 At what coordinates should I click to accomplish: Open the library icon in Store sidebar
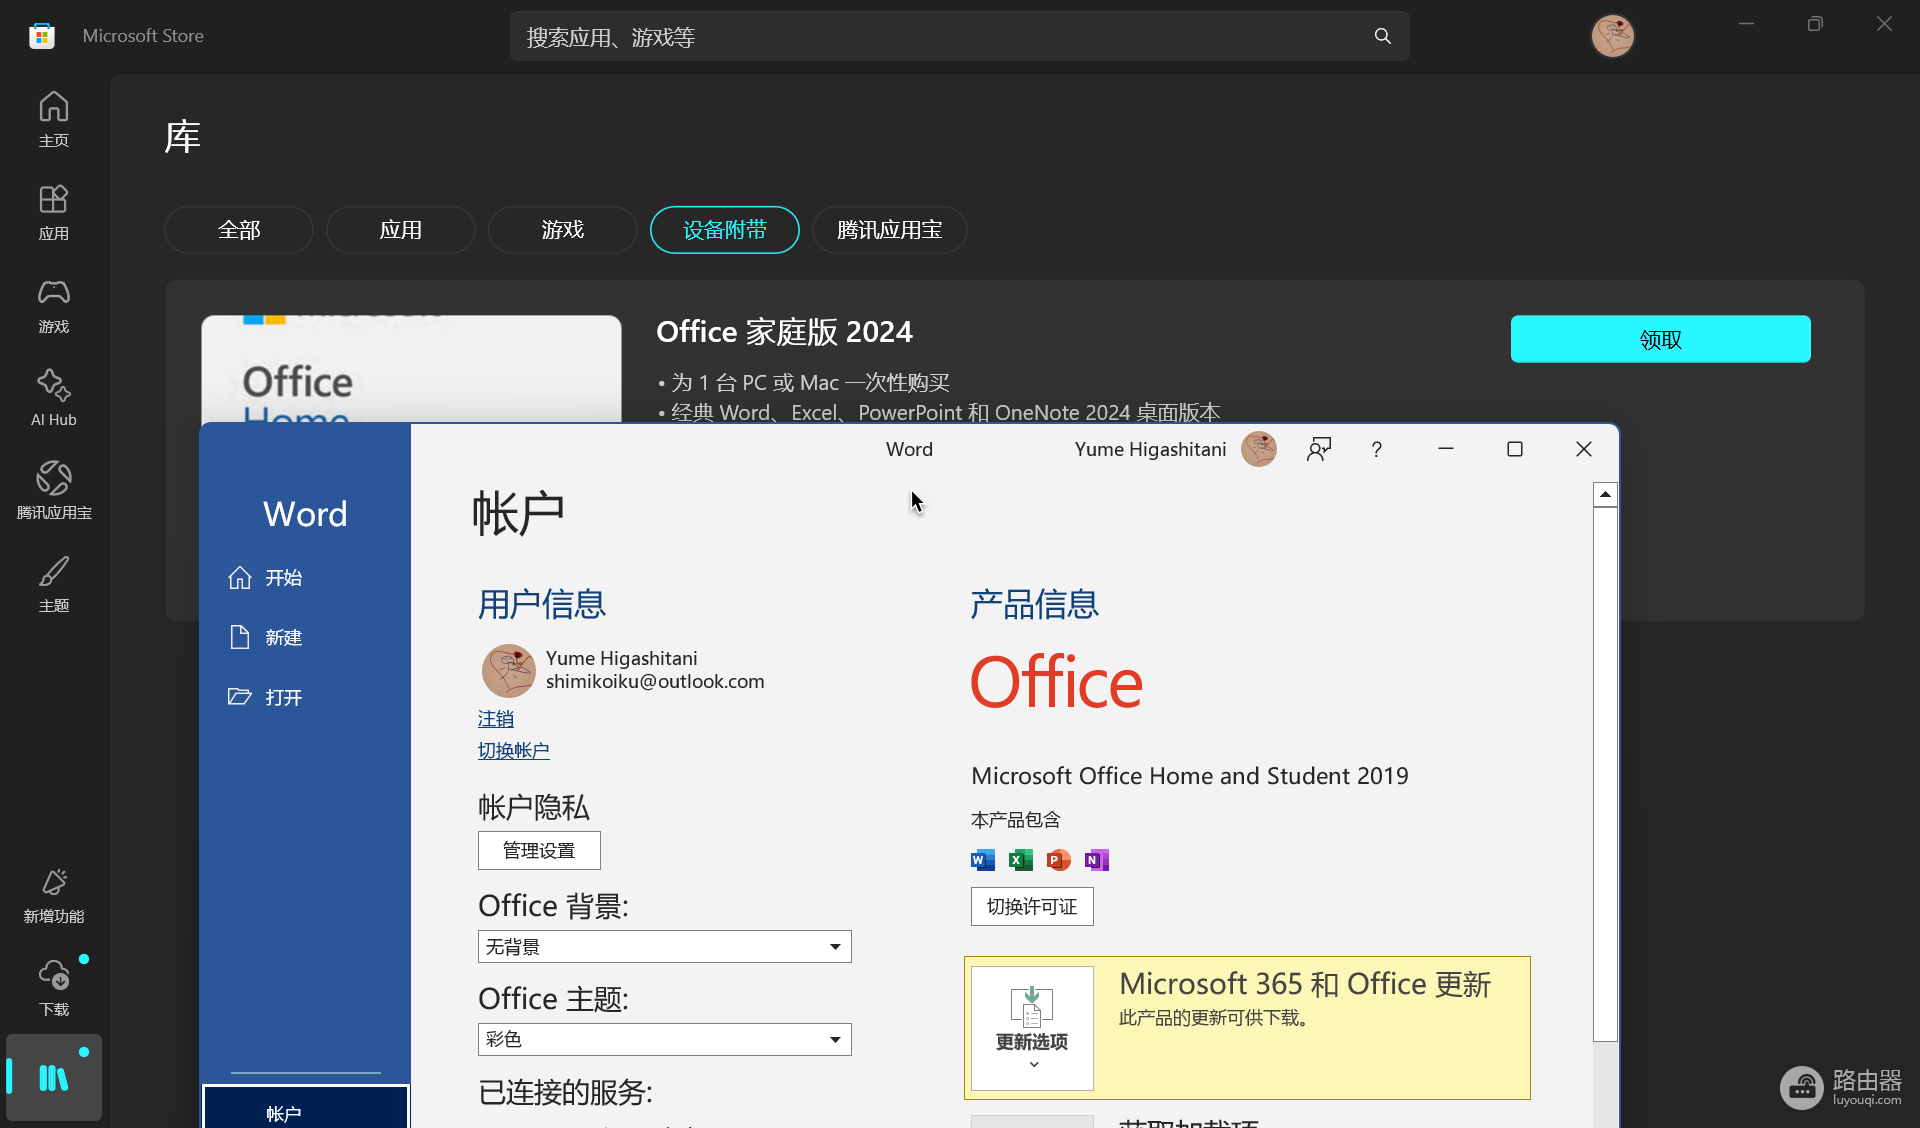click(x=54, y=1078)
